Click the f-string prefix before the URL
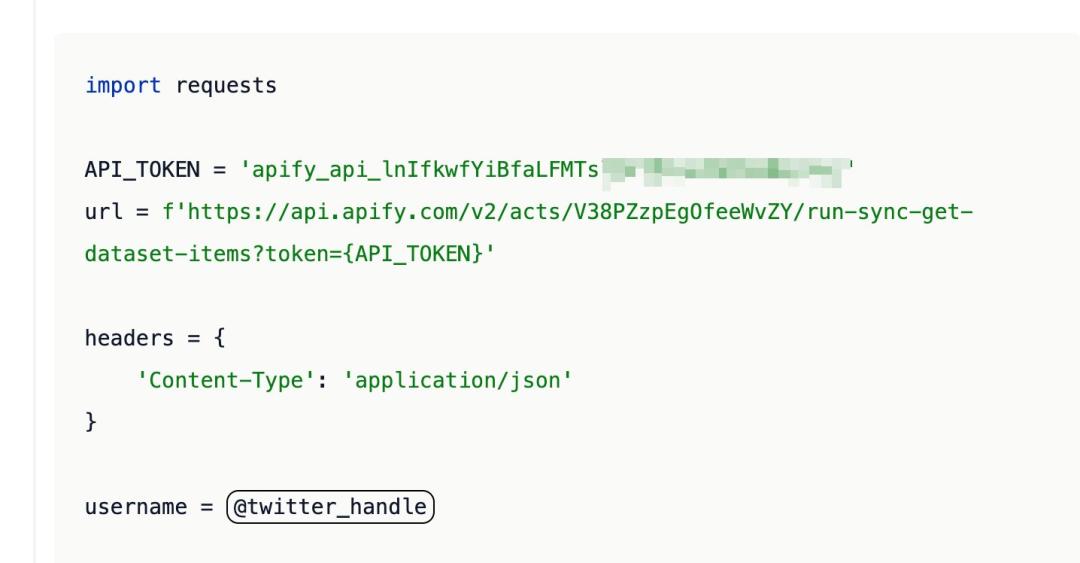Viewport: 1080px width, 563px height. [168, 212]
